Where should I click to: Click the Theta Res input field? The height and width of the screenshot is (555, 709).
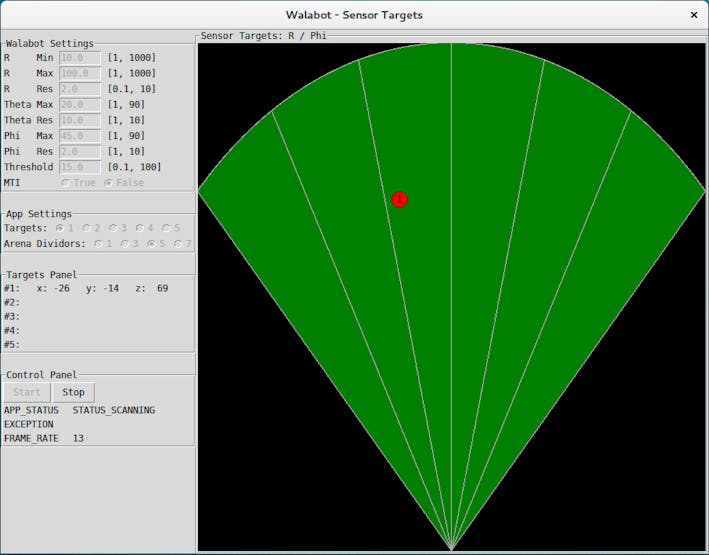point(80,120)
